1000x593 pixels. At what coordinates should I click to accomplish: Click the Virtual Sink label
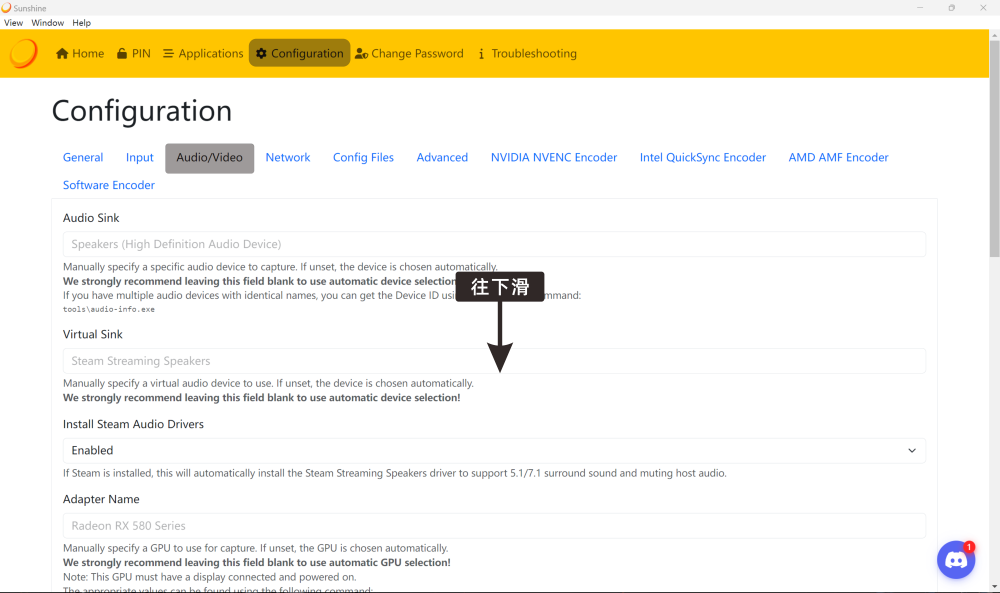pyautogui.click(x=92, y=334)
